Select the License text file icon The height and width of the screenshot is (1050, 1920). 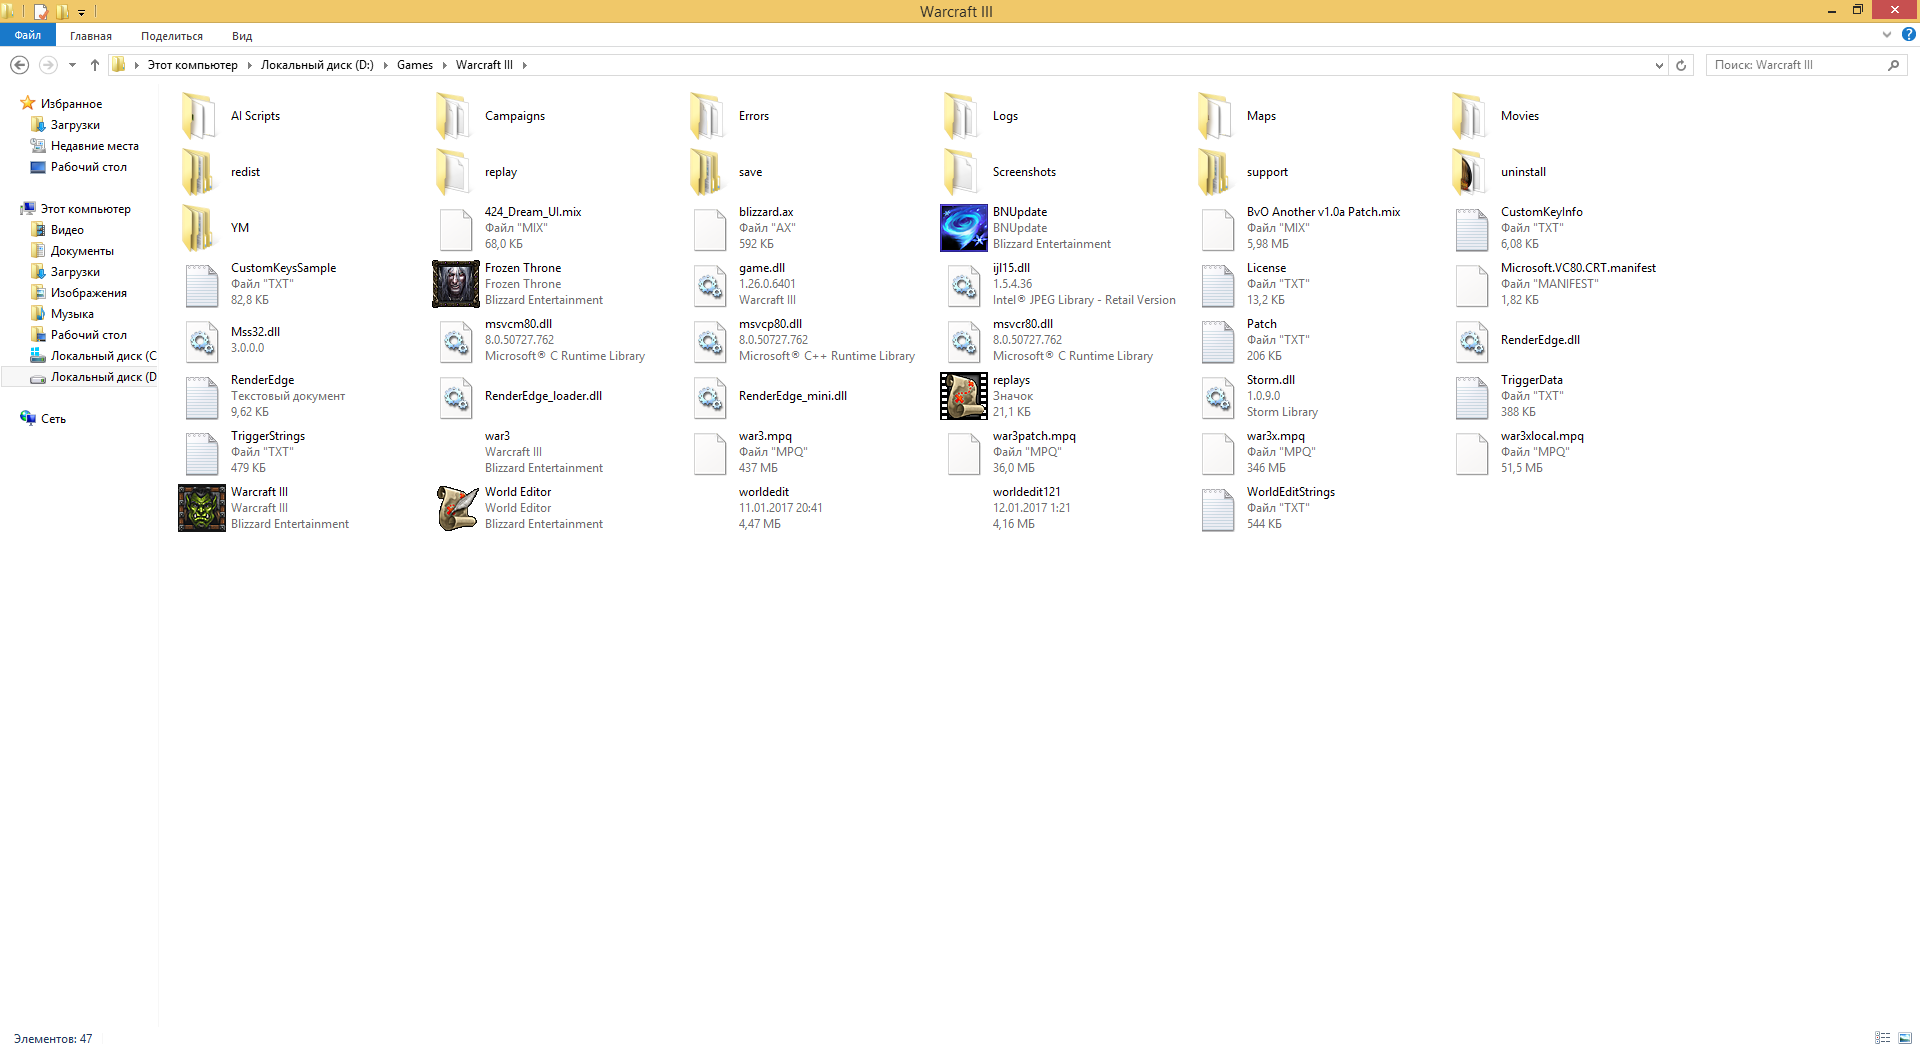(x=1218, y=284)
